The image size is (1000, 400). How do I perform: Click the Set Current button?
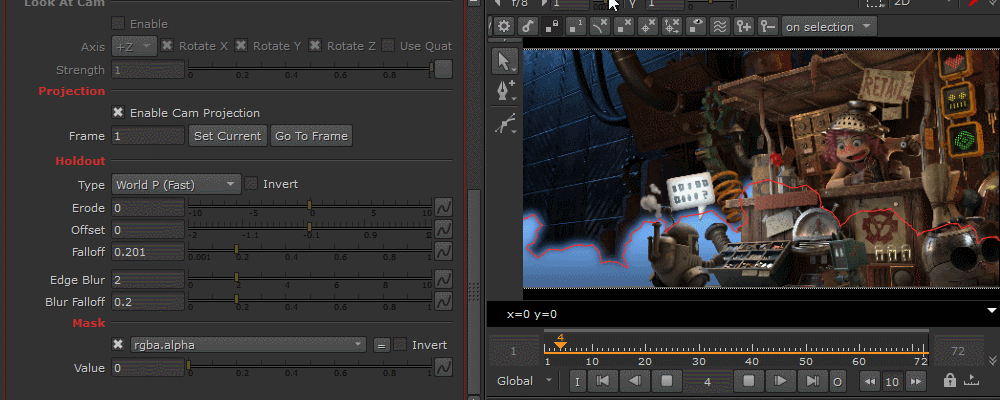click(x=228, y=136)
